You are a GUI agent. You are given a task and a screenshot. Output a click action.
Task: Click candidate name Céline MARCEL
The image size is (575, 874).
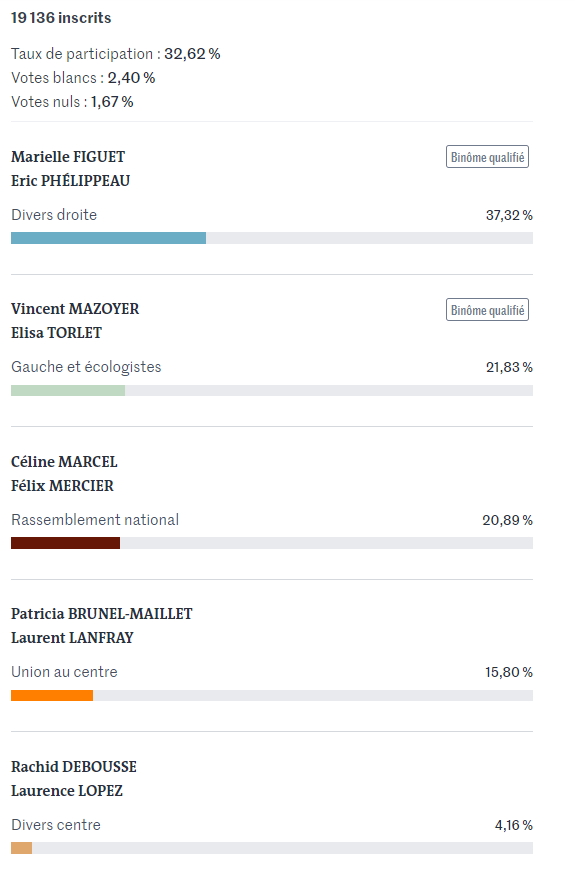[x=65, y=462]
